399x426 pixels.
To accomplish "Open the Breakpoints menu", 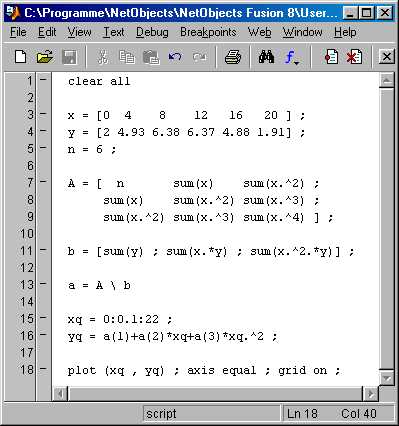I will [x=208, y=32].
